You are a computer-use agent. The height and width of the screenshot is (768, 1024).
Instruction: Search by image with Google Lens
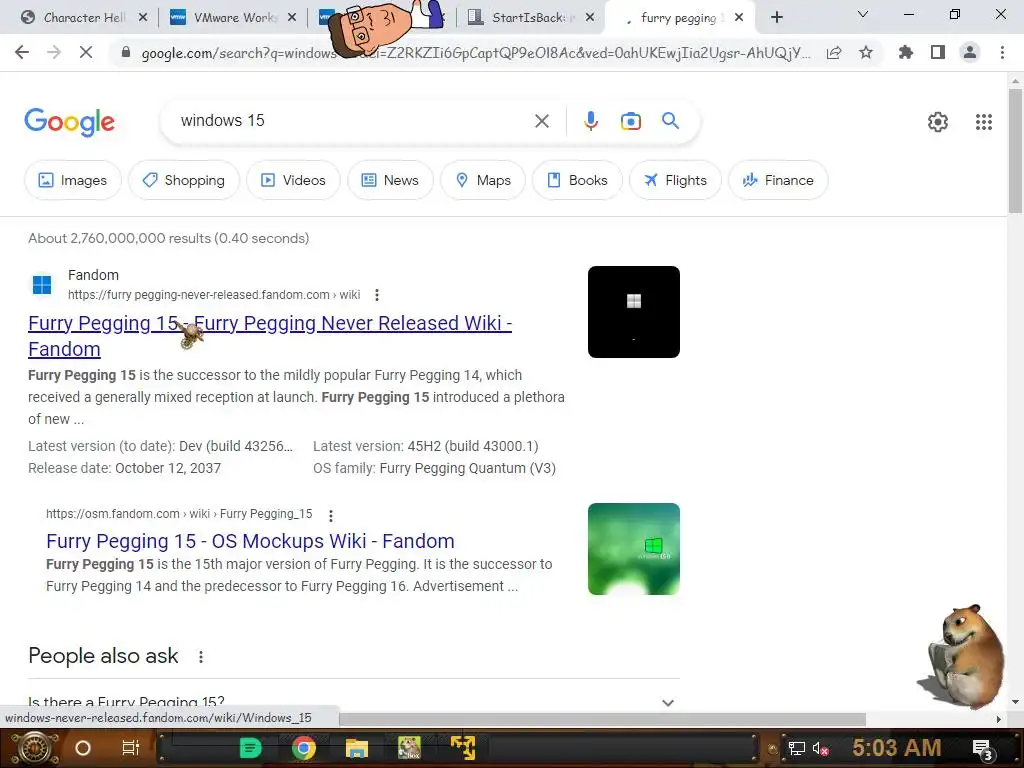(630, 121)
